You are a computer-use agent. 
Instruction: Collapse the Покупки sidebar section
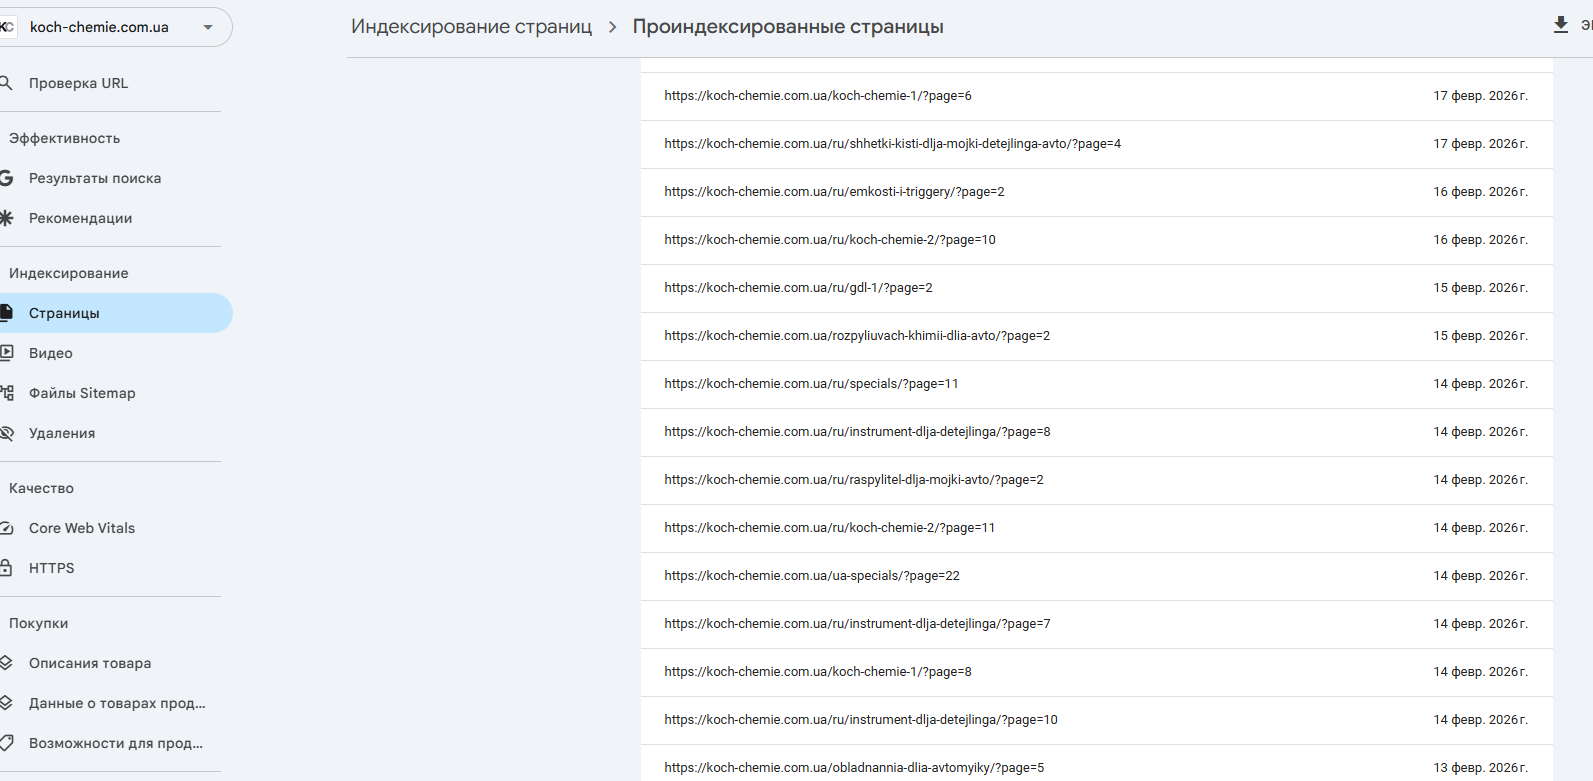click(x=38, y=623)
